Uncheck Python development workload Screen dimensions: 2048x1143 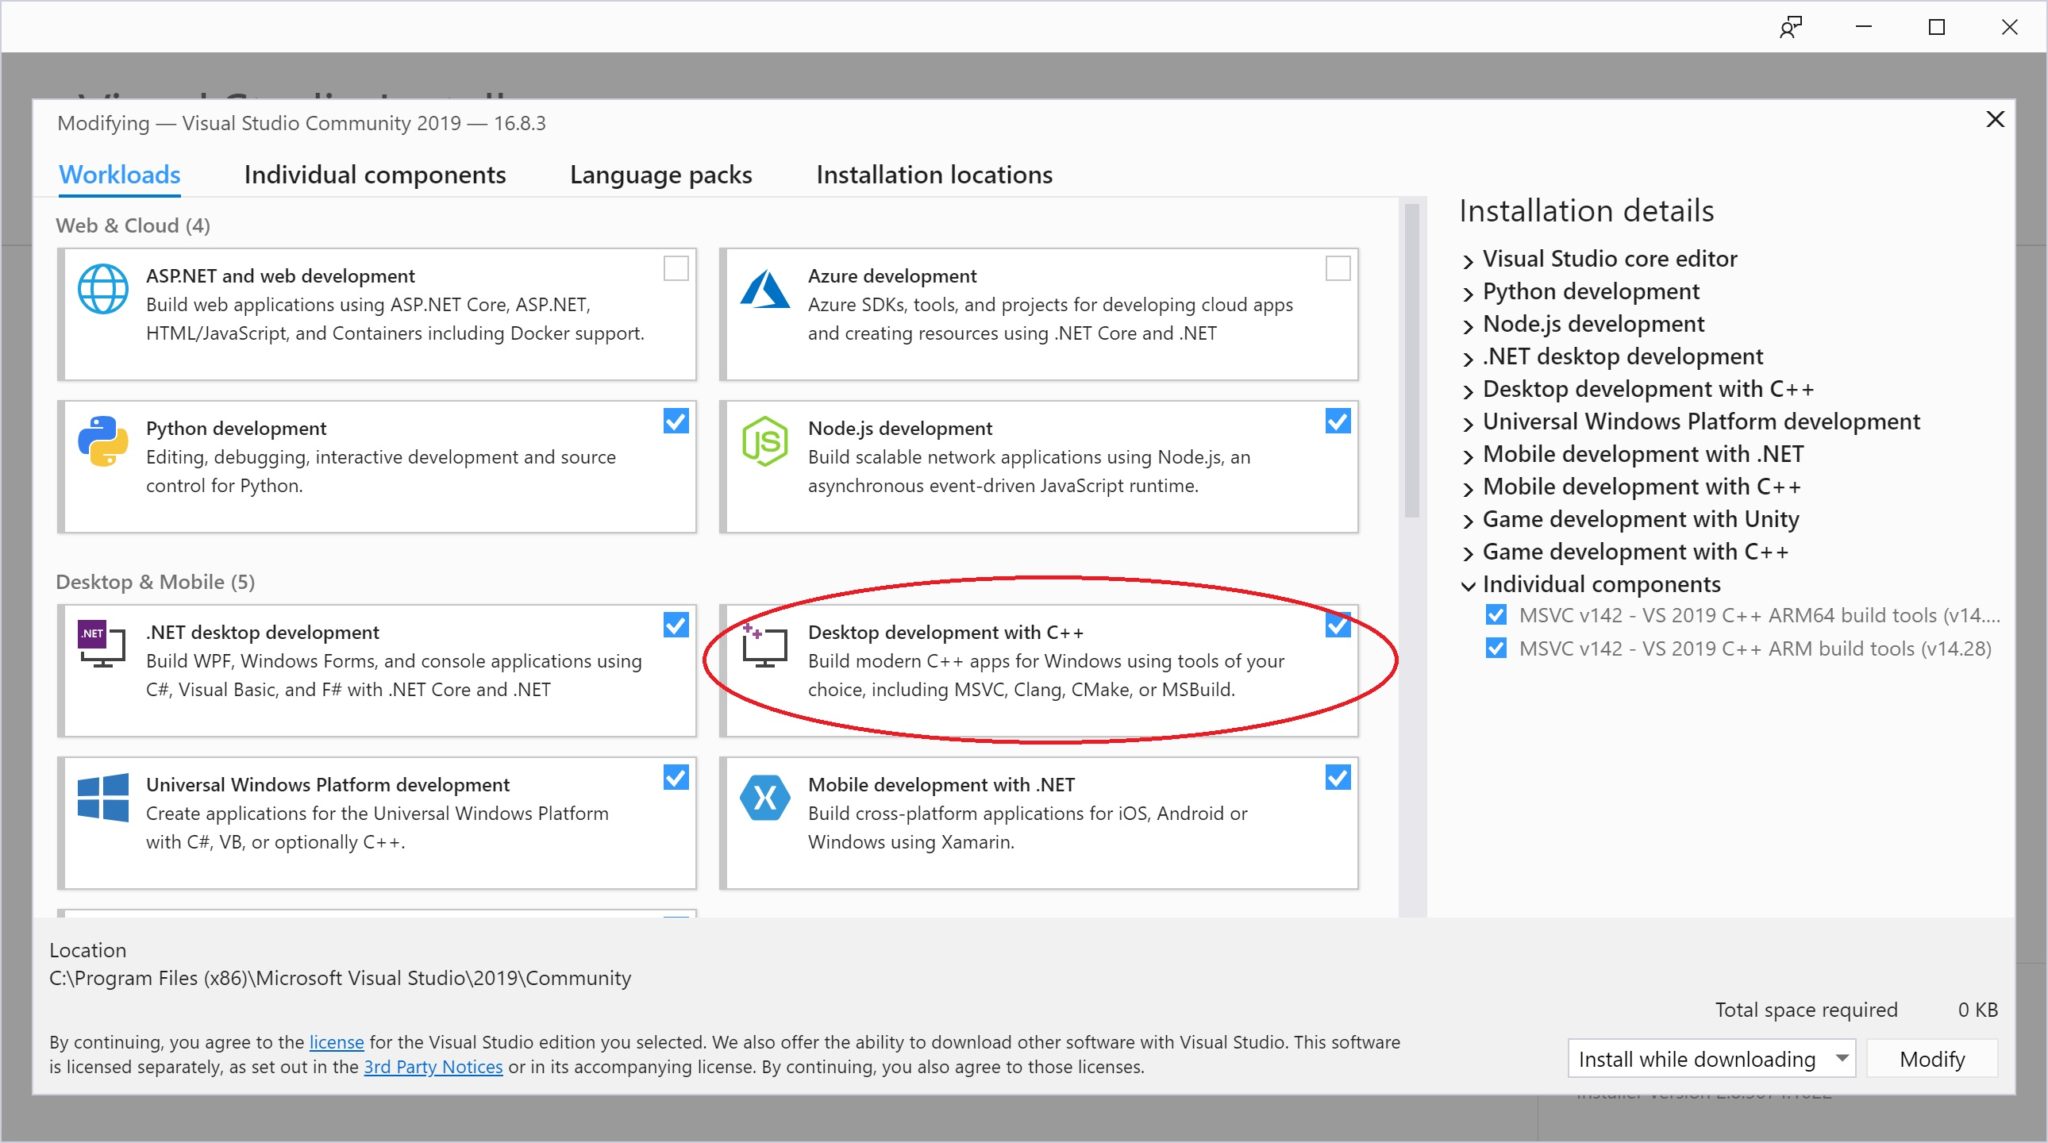(x=676, y=421)
